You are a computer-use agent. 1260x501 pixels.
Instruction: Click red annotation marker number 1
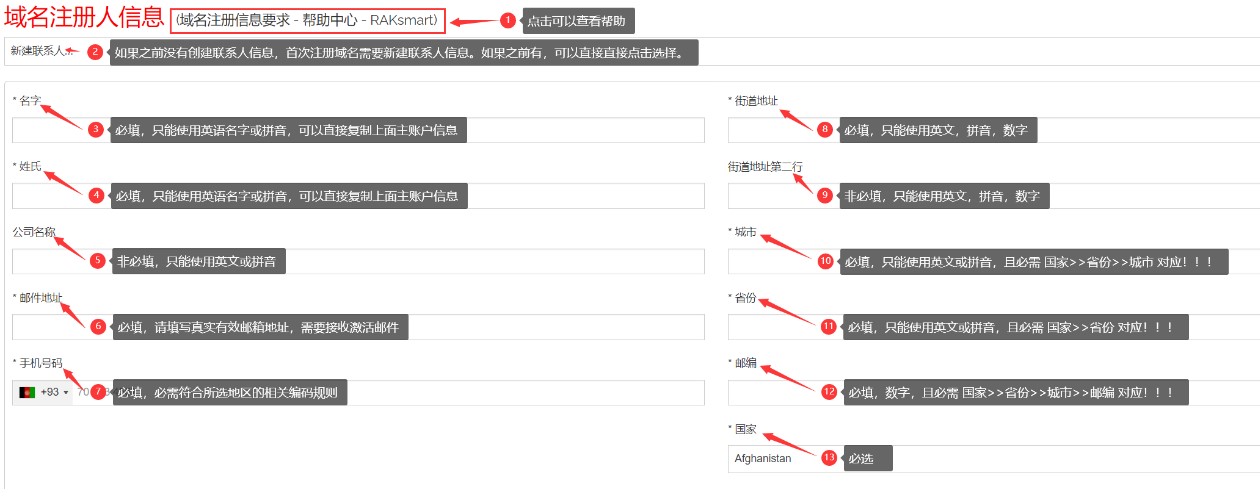click(507, 21)
